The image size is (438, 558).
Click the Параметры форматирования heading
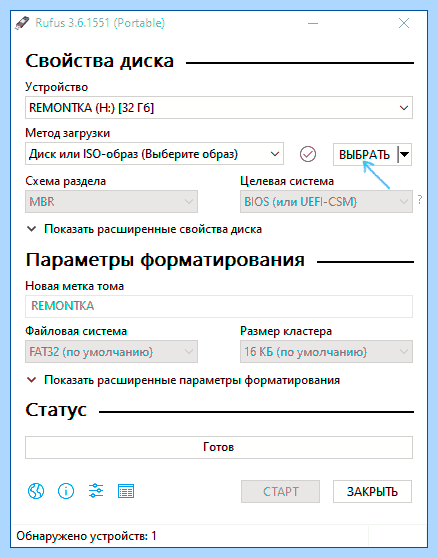click(x=165, y=260)
